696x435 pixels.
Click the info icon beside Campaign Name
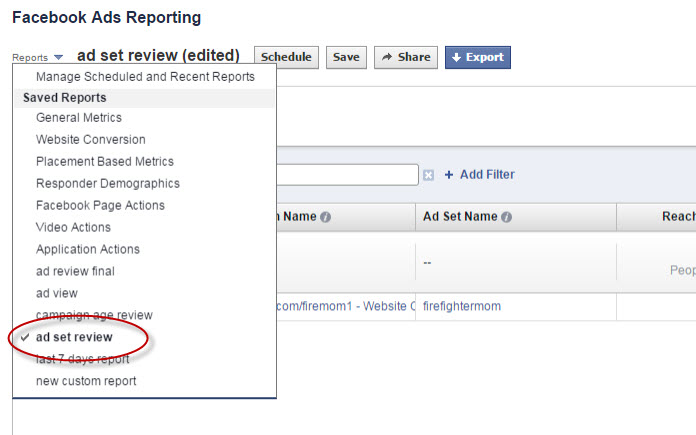(x=325, y=217)
